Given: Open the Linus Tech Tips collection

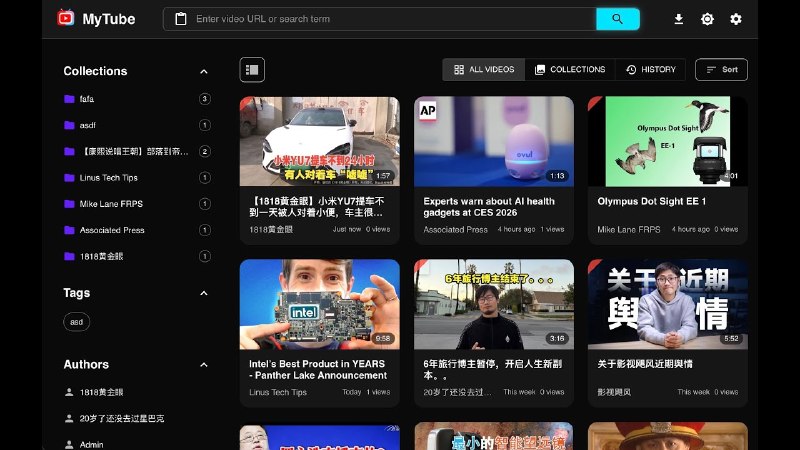Looking at the screenshot, I should 137,178.
